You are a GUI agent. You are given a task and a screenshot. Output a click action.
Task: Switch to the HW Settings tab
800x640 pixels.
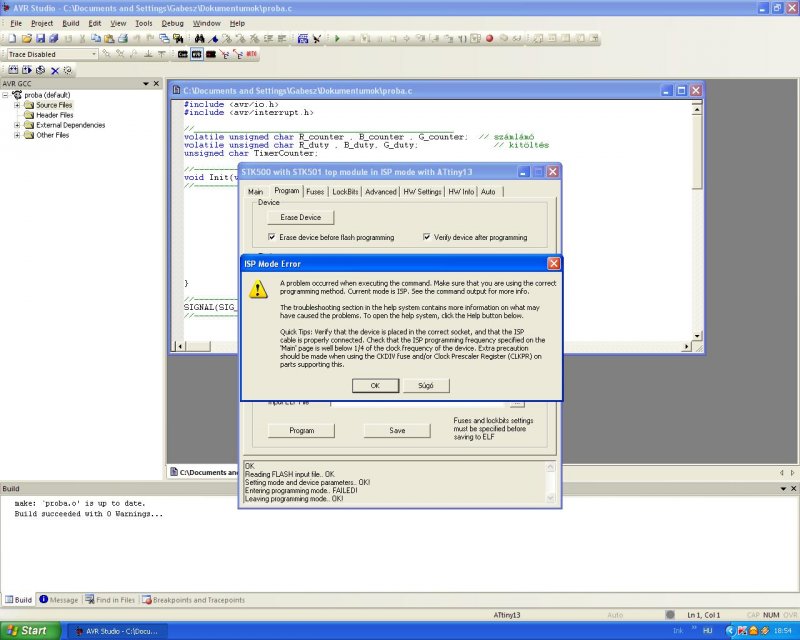pyautogui.click(x=422, y=192)
